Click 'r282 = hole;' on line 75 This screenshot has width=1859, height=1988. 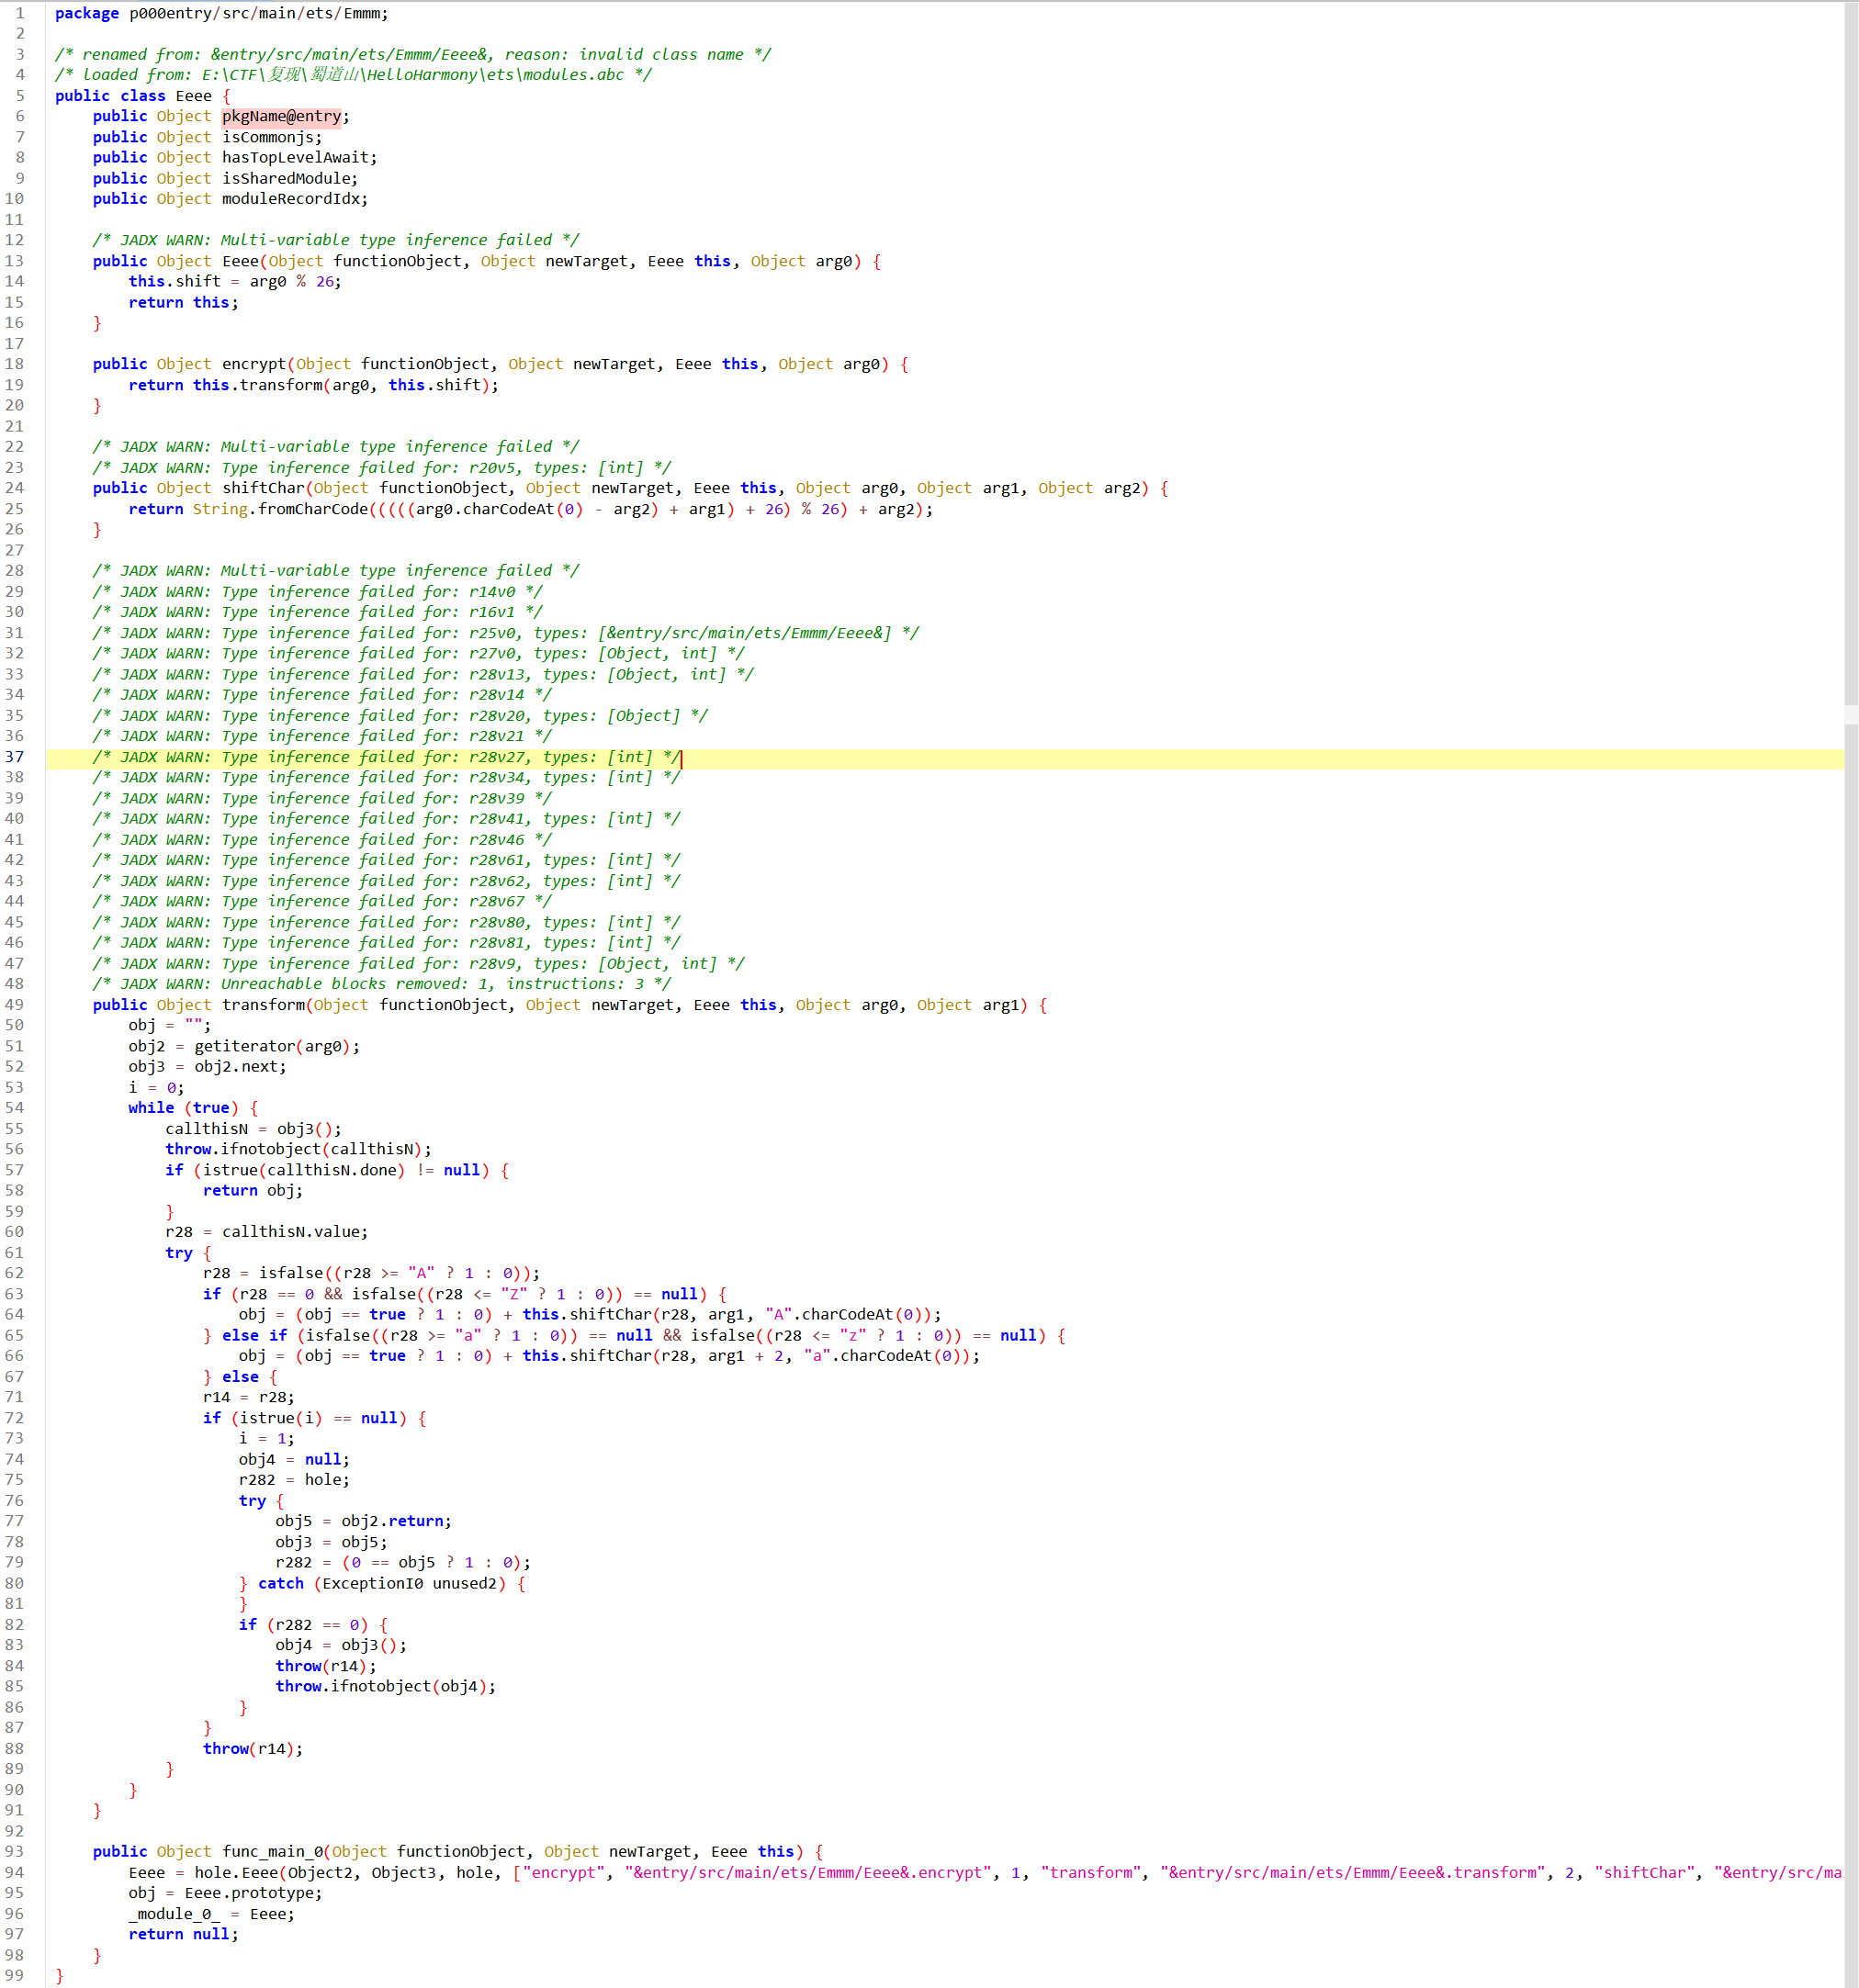point(294,1480)
